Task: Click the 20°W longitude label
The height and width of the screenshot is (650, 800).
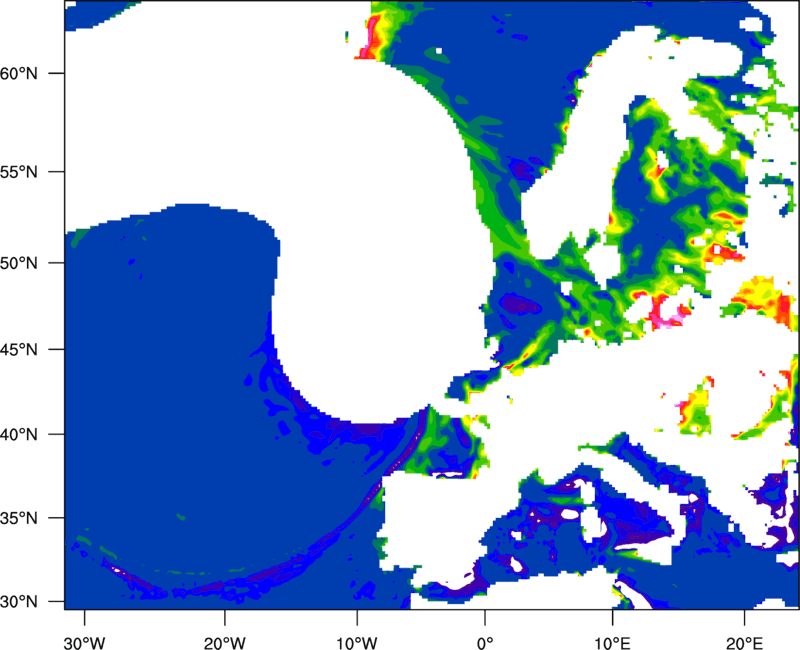Action: pyautogui.click(x=224, y=643)
